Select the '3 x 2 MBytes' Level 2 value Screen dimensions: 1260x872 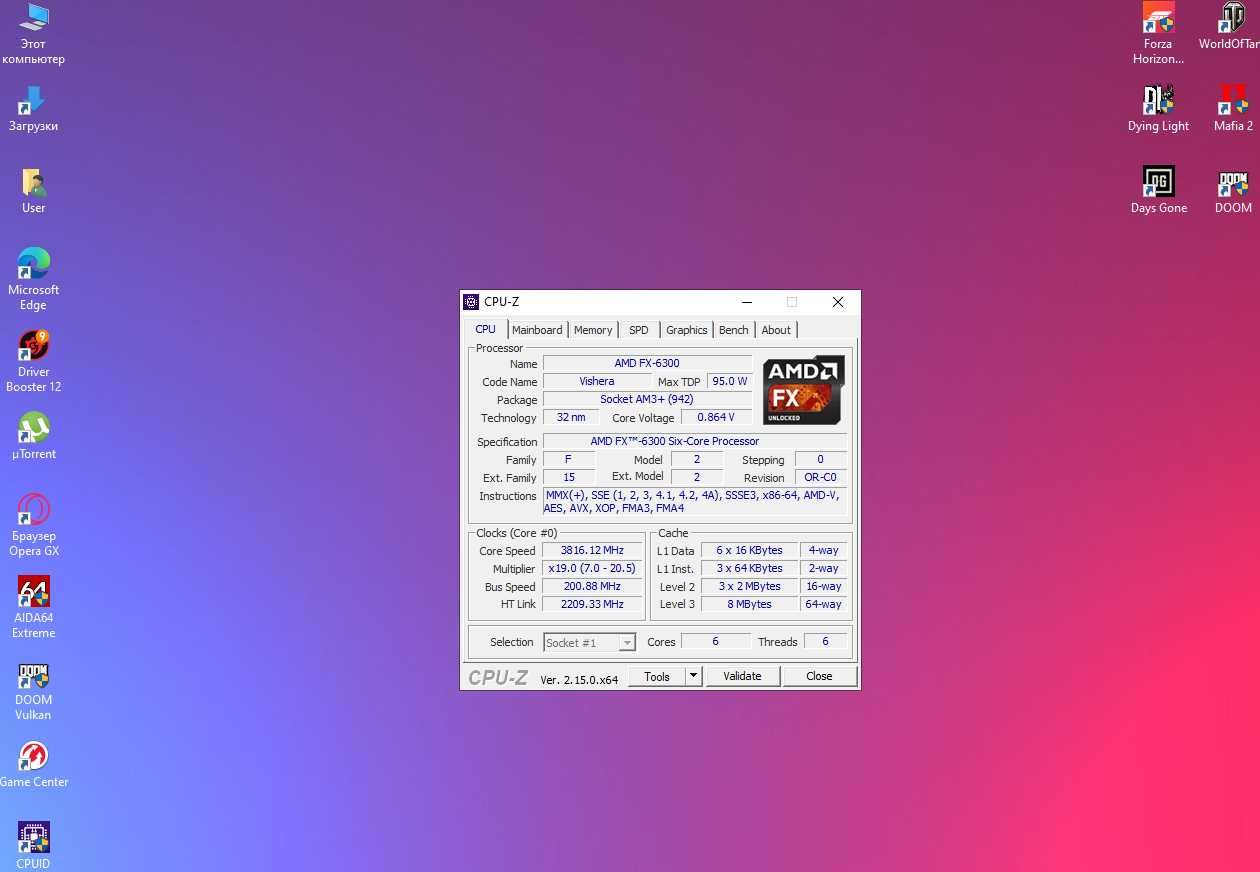click(x=749, y=586)
